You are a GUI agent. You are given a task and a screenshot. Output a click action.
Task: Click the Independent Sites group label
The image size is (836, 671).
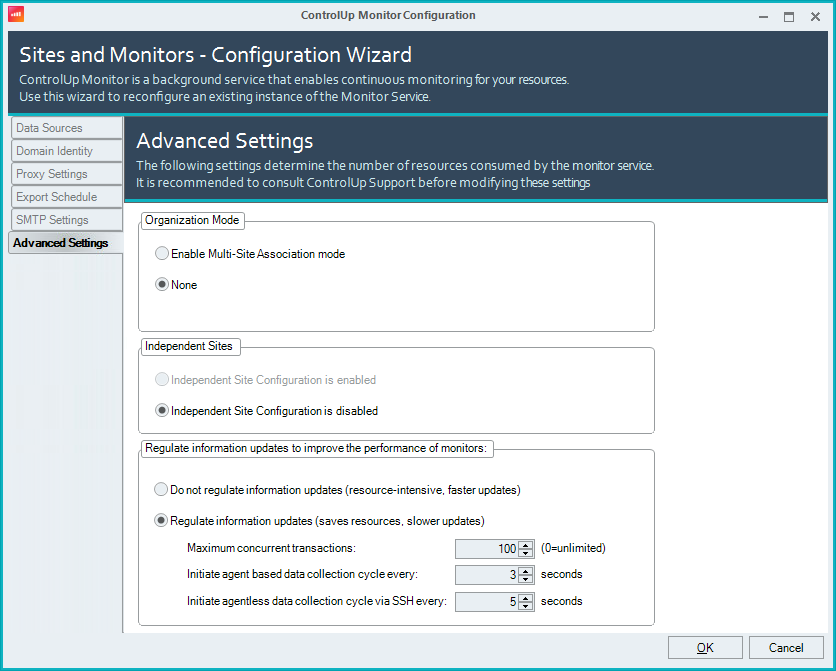[189, 346]
